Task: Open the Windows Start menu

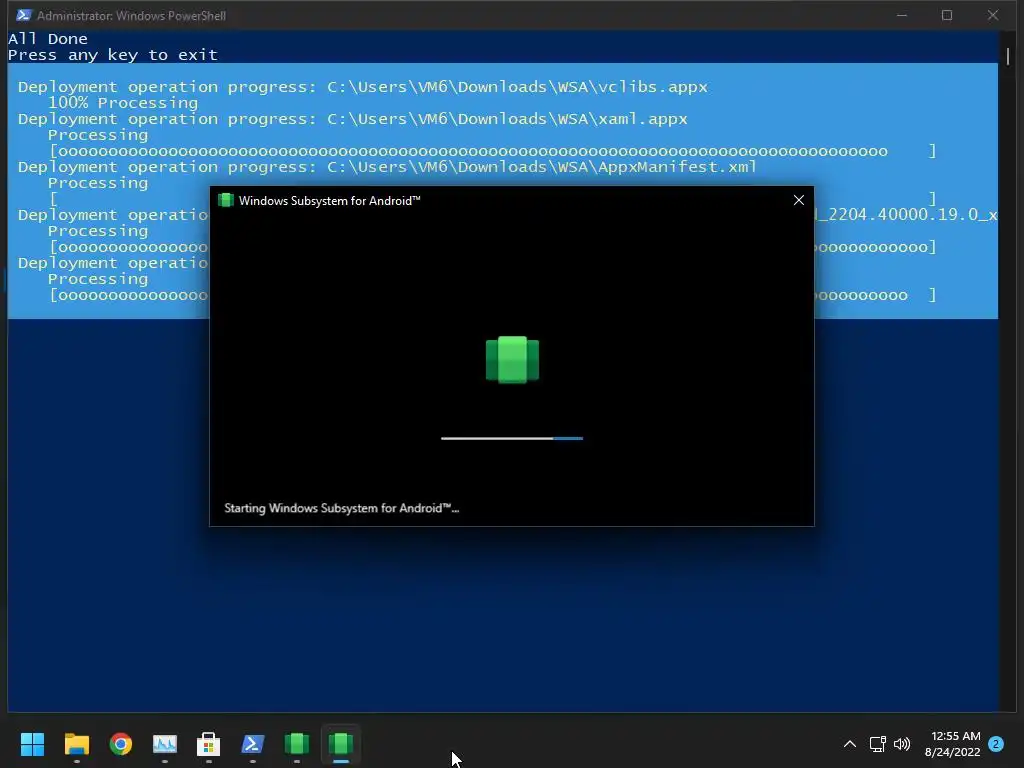Action: pos(32,743)
